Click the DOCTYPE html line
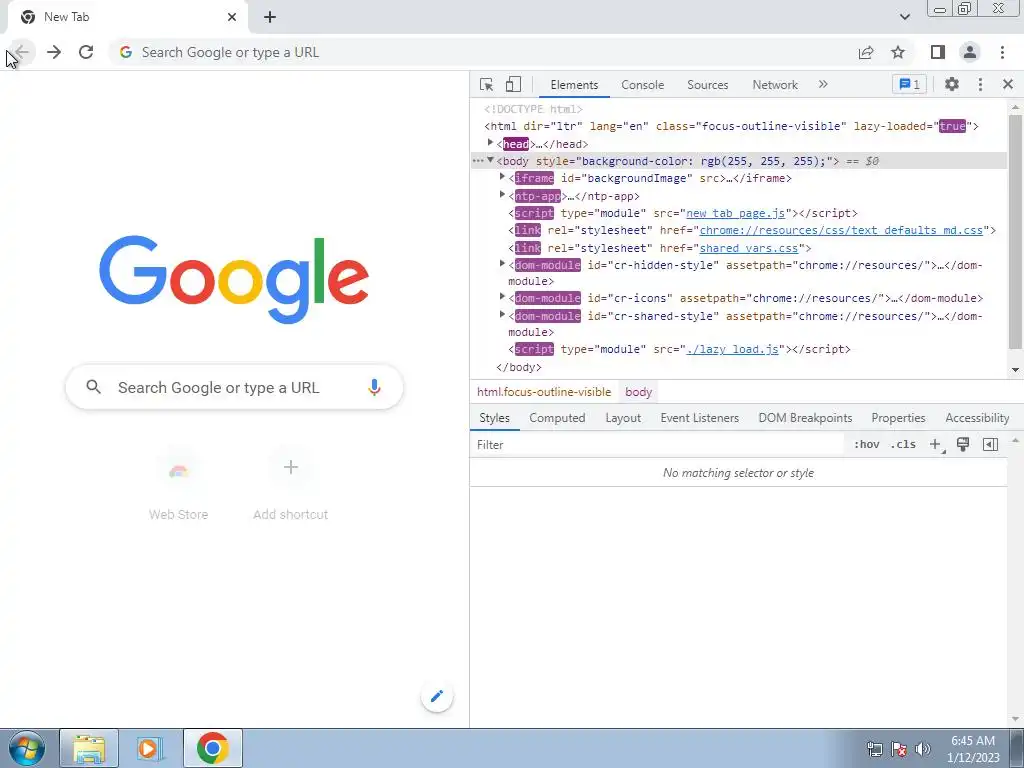The width and height of the screenshot is (1024, 768). point(533,109)
